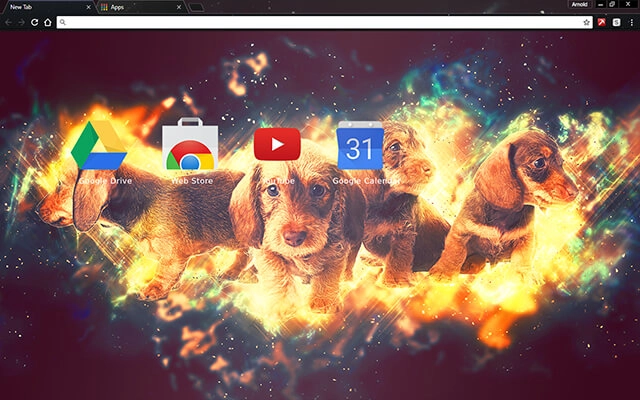Open the Chrome Web Store icon

tap(190, 143)
